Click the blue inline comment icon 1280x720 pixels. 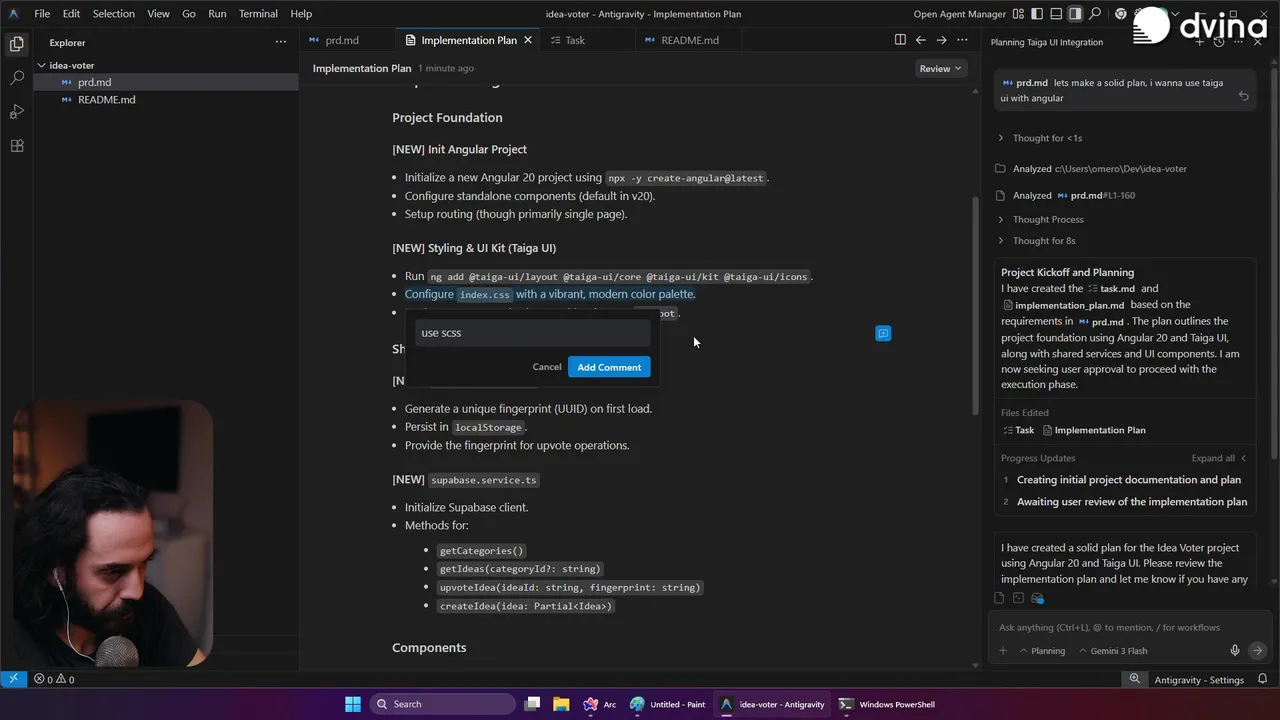tap(883, 333)
